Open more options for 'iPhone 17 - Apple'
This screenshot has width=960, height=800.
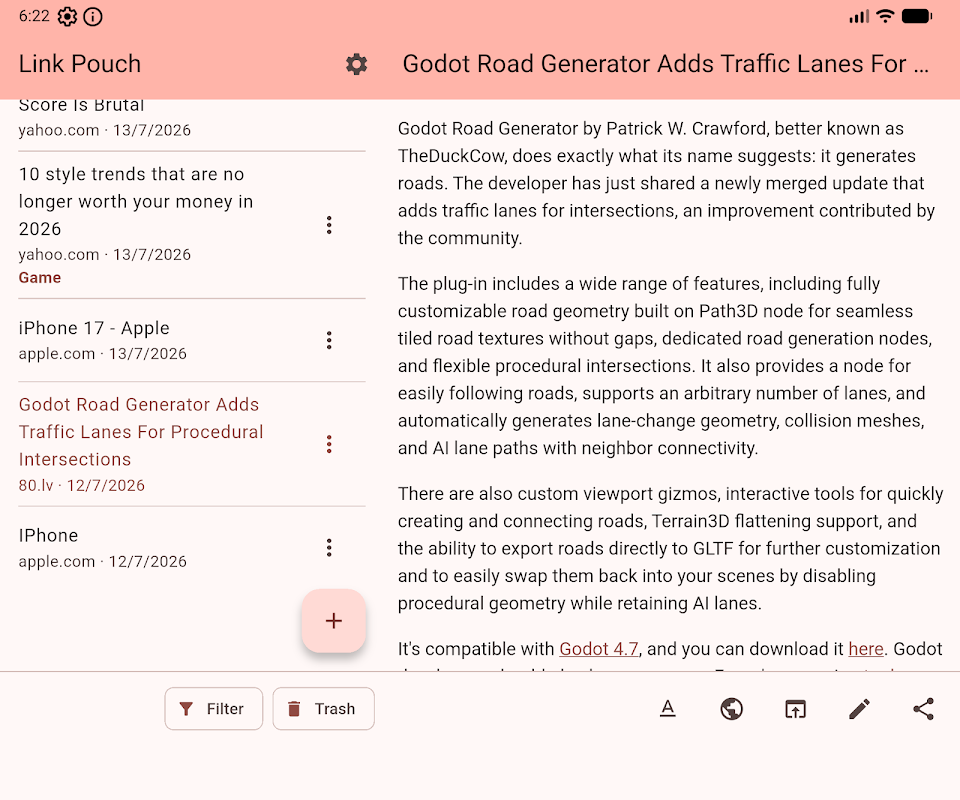pos(329,340)
